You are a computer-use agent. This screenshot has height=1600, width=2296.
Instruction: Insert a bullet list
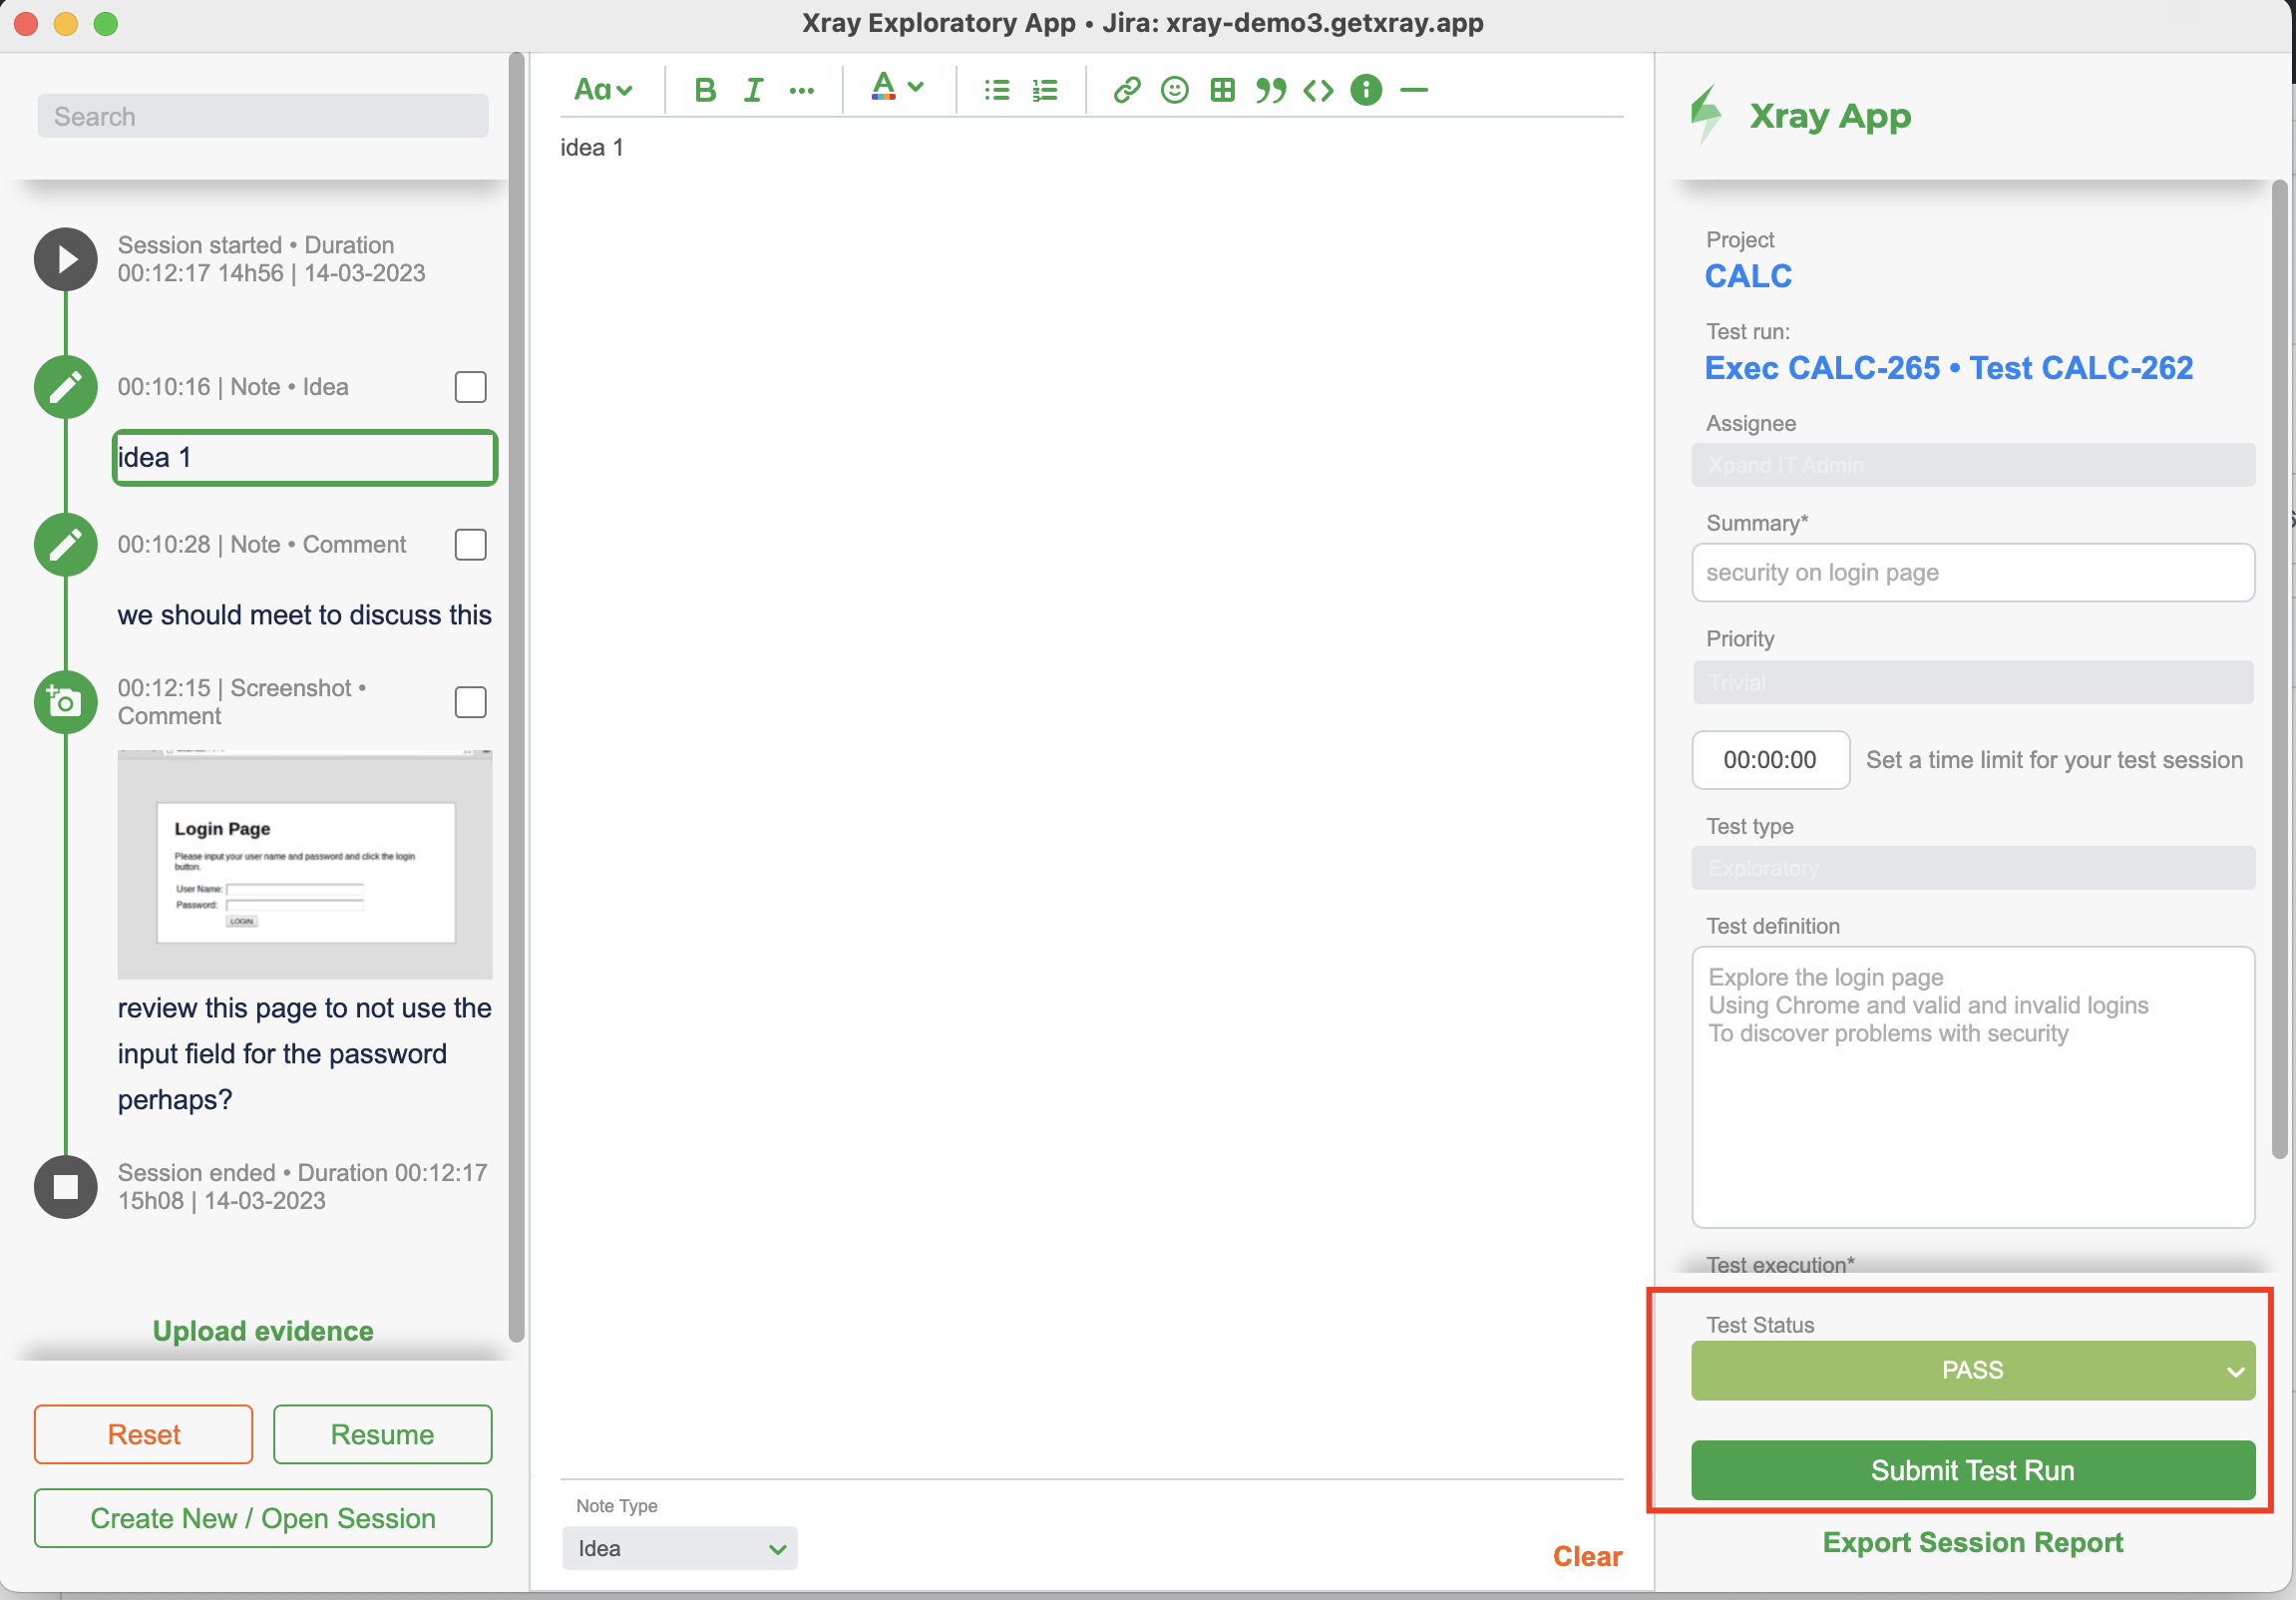coord(996,90)
